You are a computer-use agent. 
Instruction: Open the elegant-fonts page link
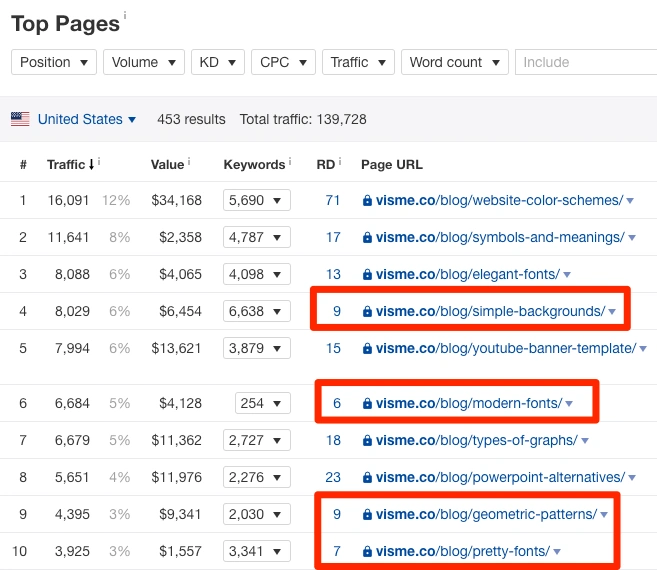pyautogui.click(x=468, y=274)
